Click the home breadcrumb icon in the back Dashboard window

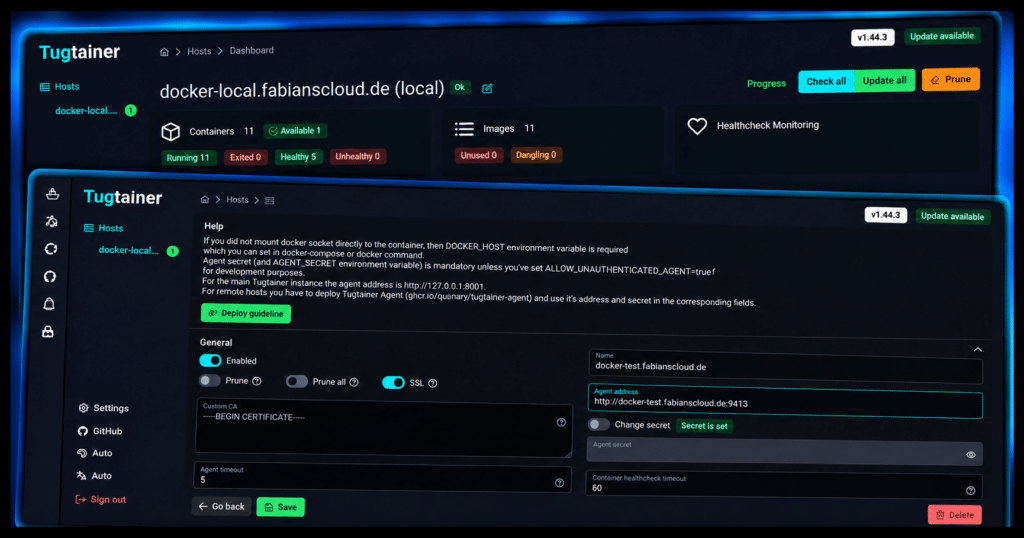tap(164, 52)
